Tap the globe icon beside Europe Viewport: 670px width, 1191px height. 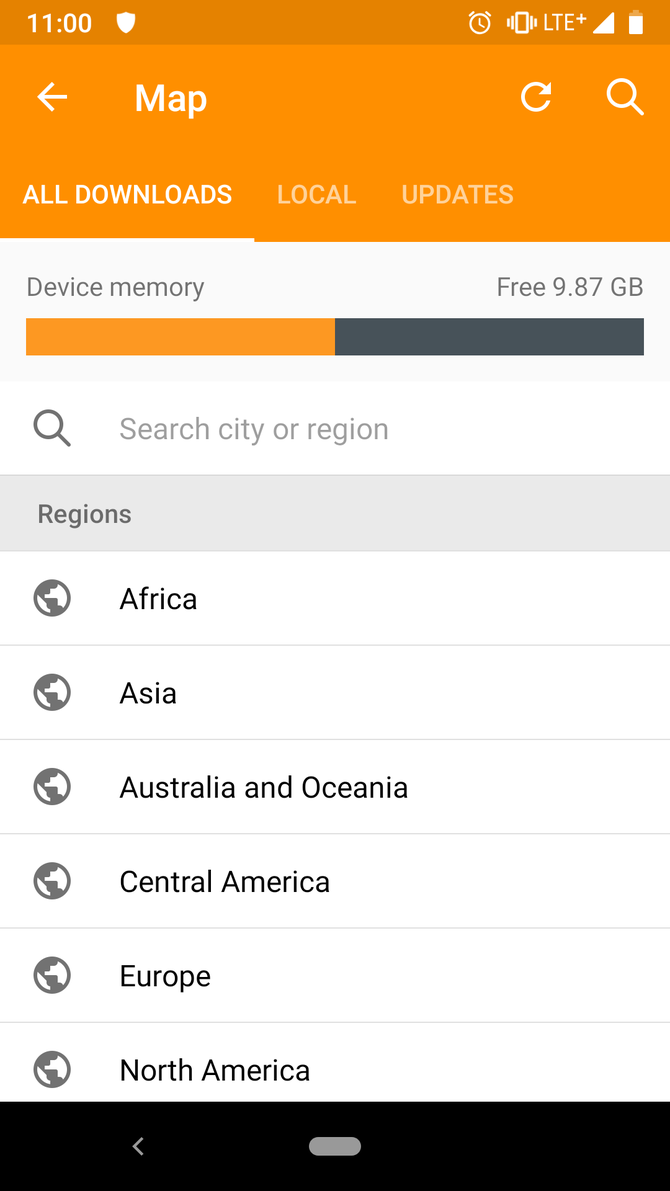(x=52, y=975)
